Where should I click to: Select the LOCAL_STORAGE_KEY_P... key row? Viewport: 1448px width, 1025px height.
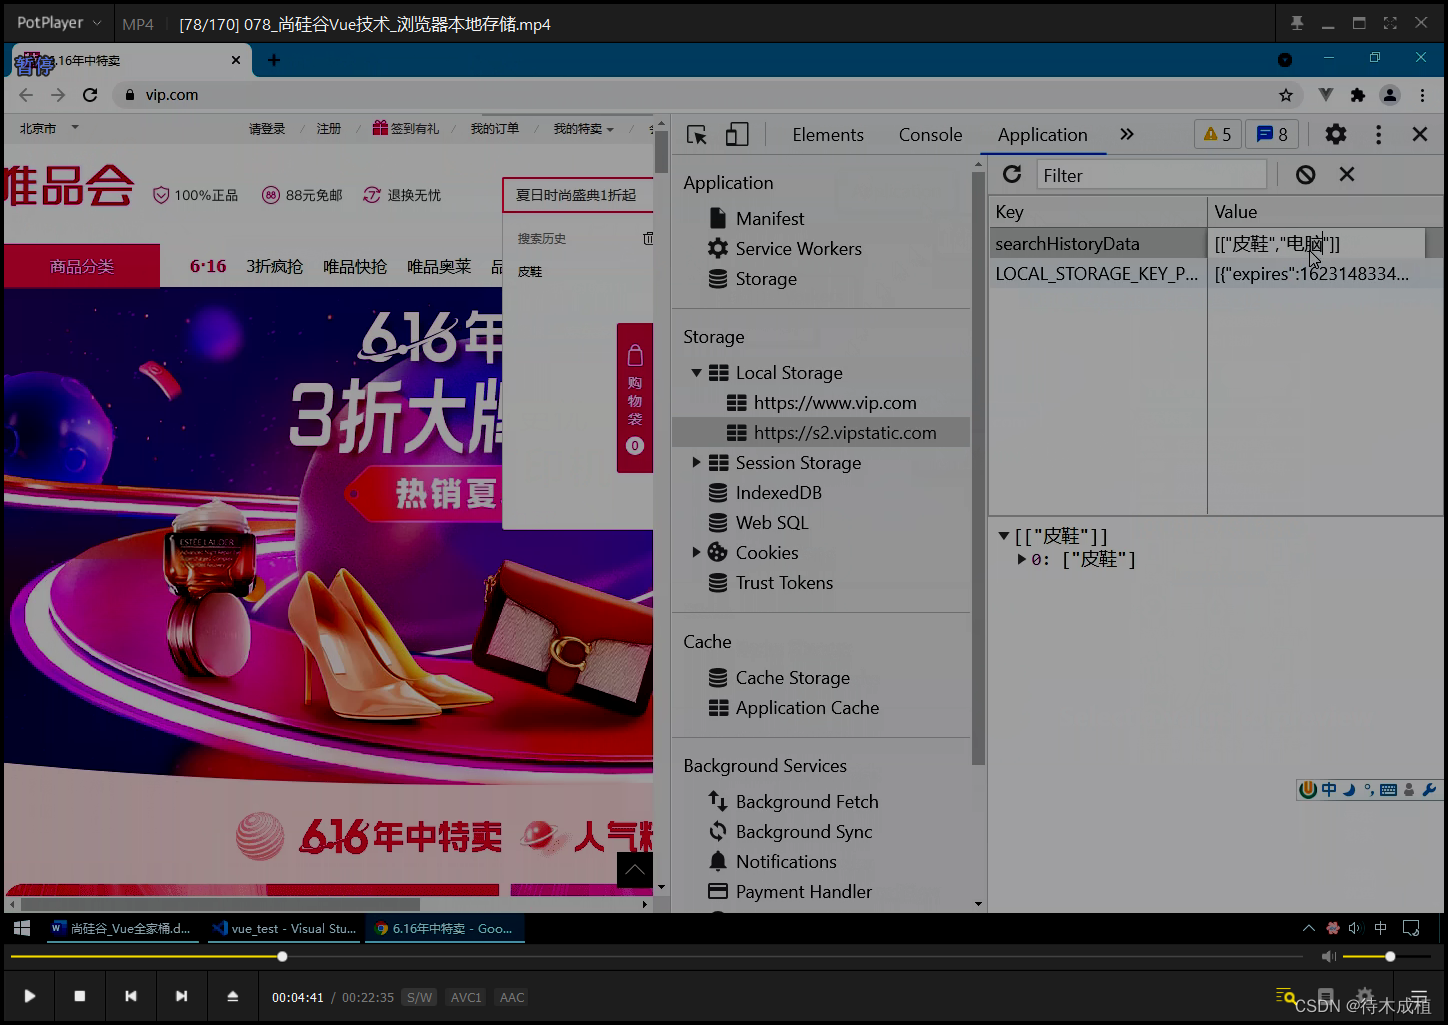[x=1098, y=274]
